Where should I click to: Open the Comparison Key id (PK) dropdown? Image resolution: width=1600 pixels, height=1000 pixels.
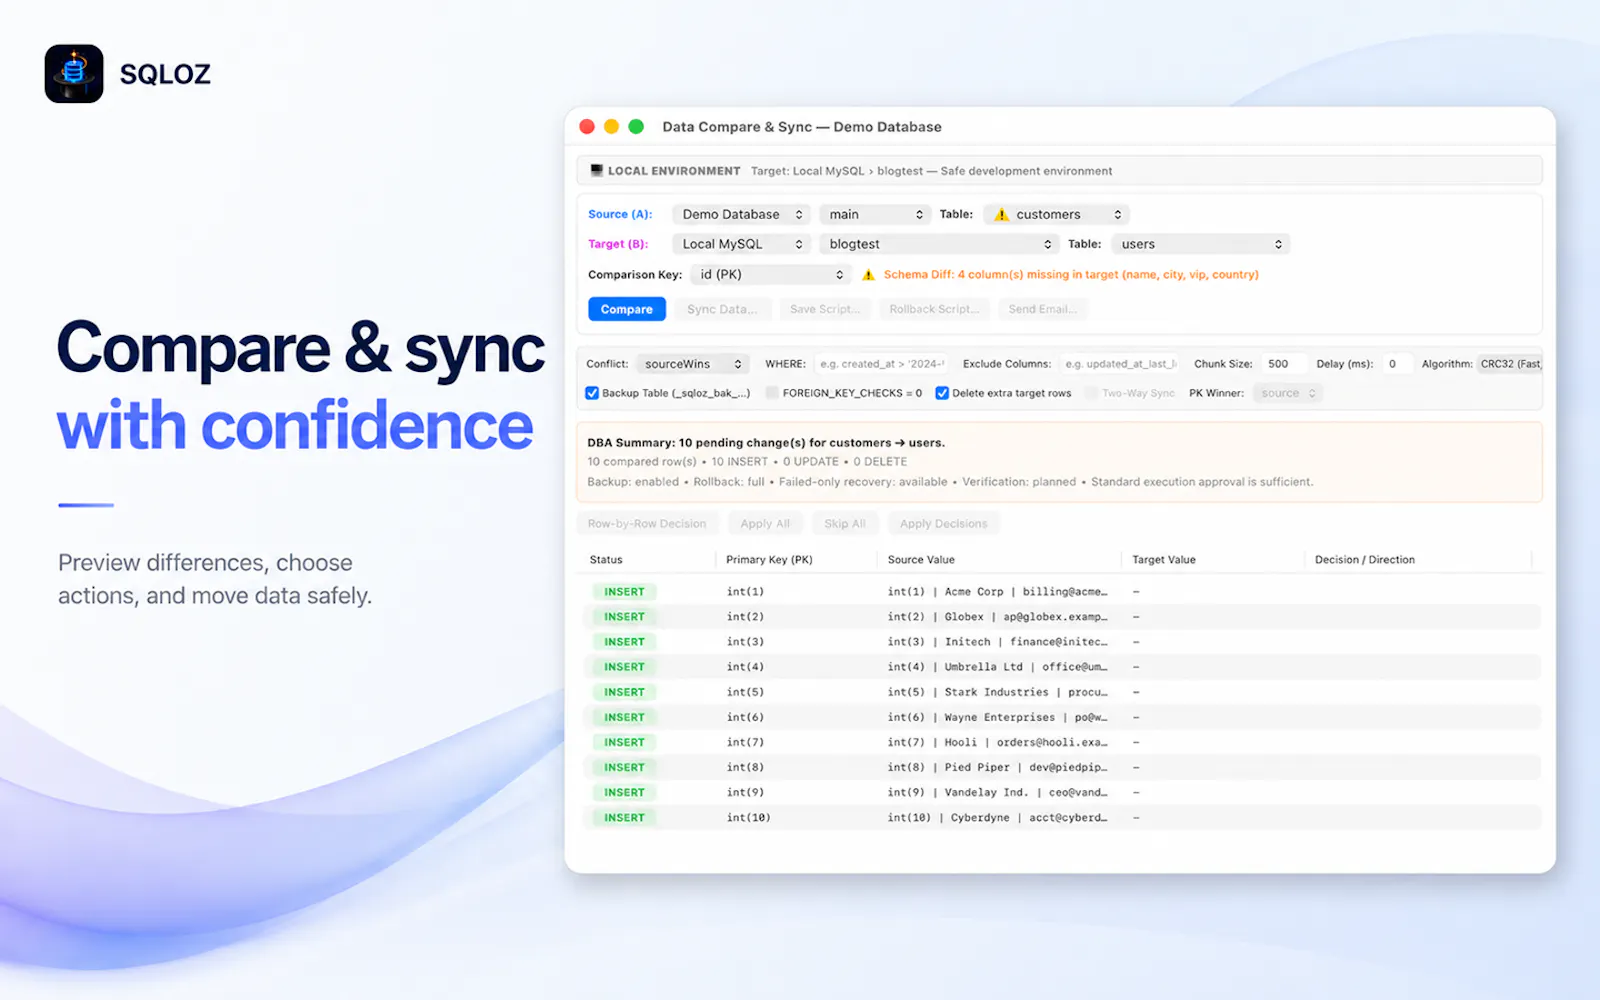[770, 275]
